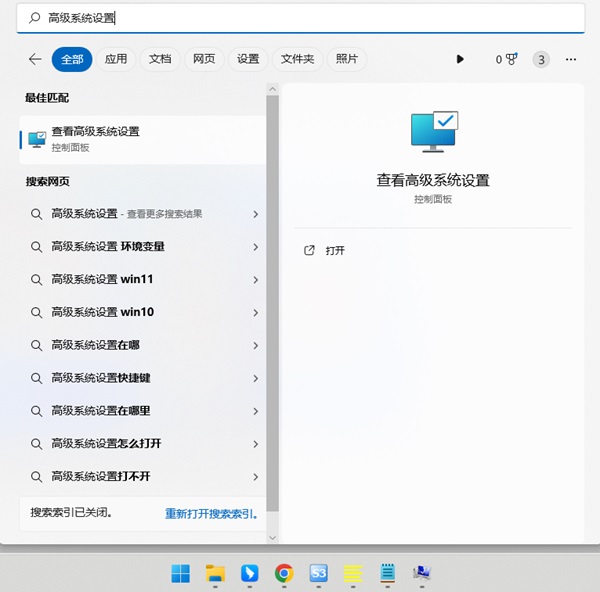
Task: Click search icon beside 高级系统设置打不开
Action: pyautogui.click(x=36, y=477)
